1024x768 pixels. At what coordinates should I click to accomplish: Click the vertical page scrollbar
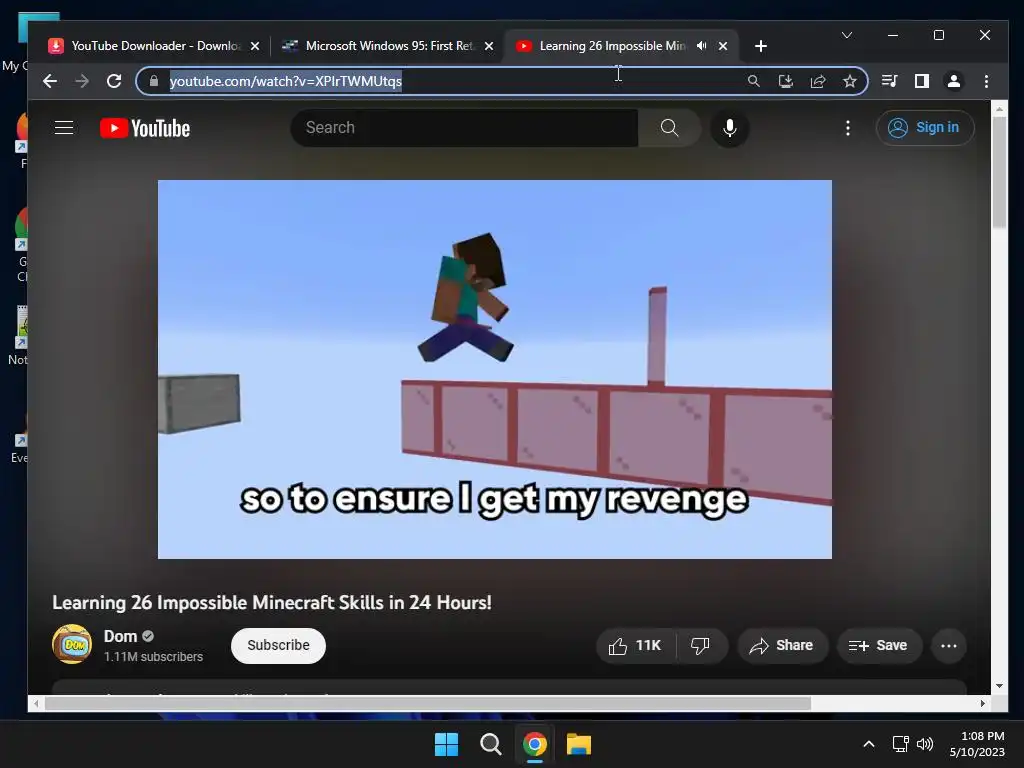click(x=999, y=173)
